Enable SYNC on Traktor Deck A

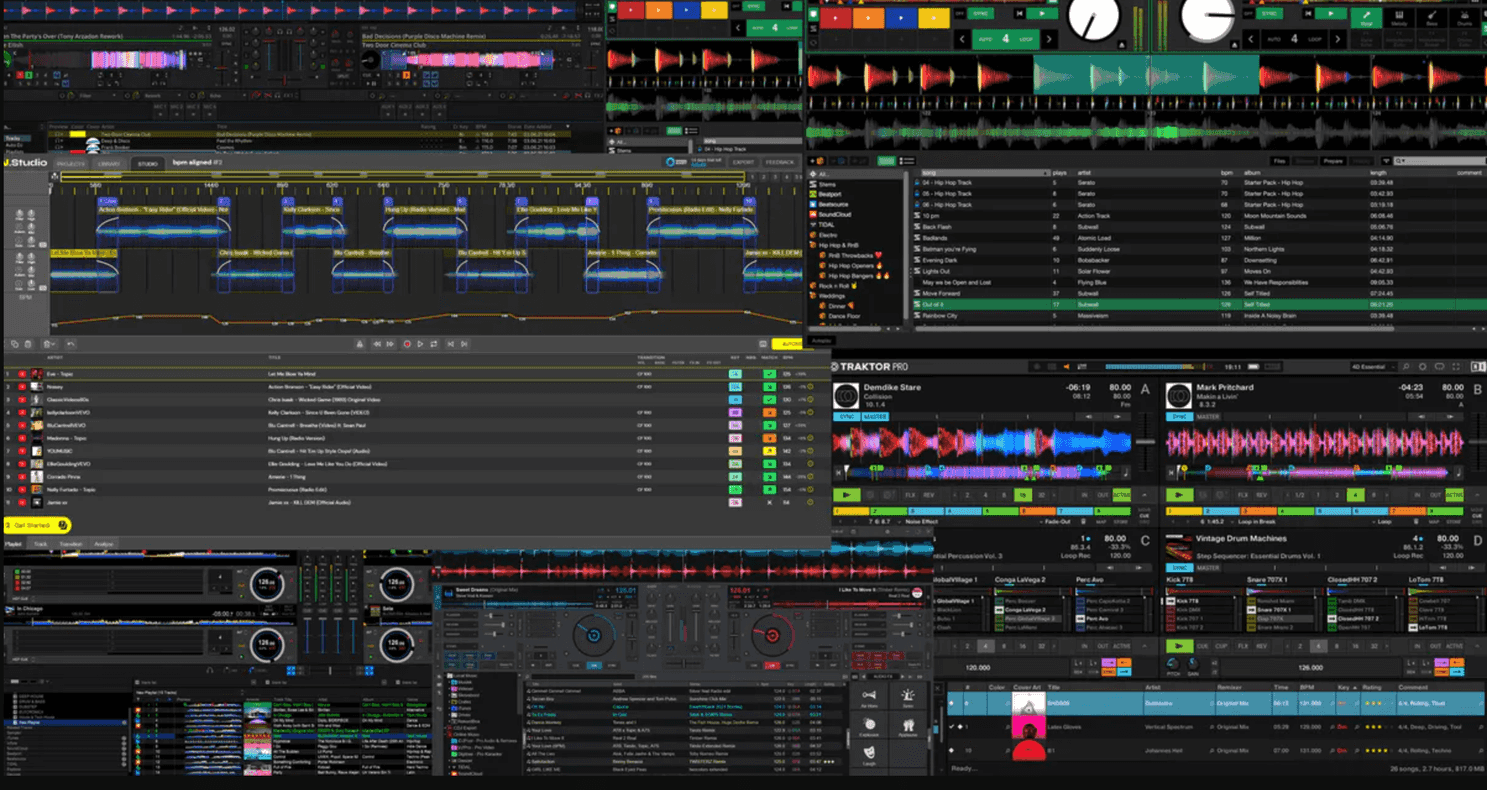point(847,417)
